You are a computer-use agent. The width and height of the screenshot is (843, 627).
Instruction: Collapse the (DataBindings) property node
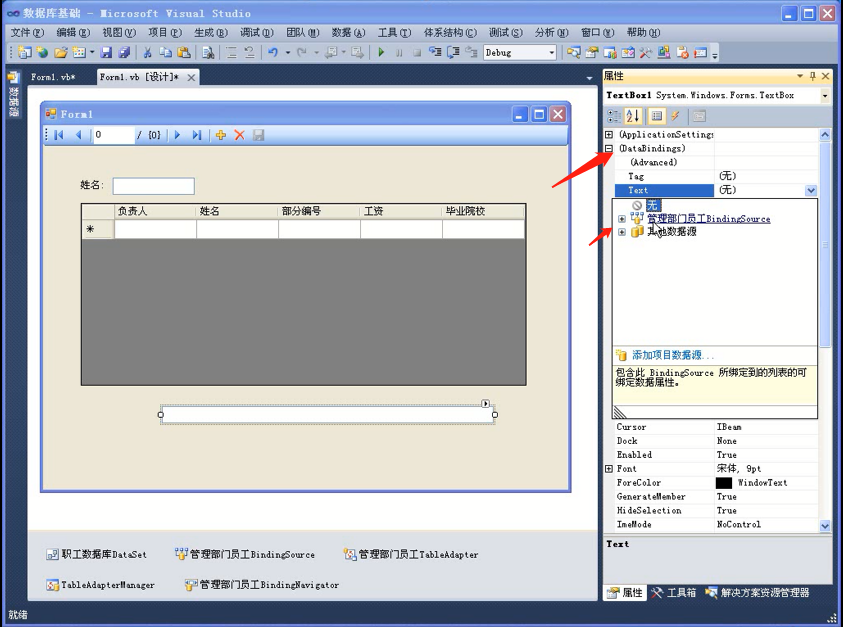click(x=609, y=148)
